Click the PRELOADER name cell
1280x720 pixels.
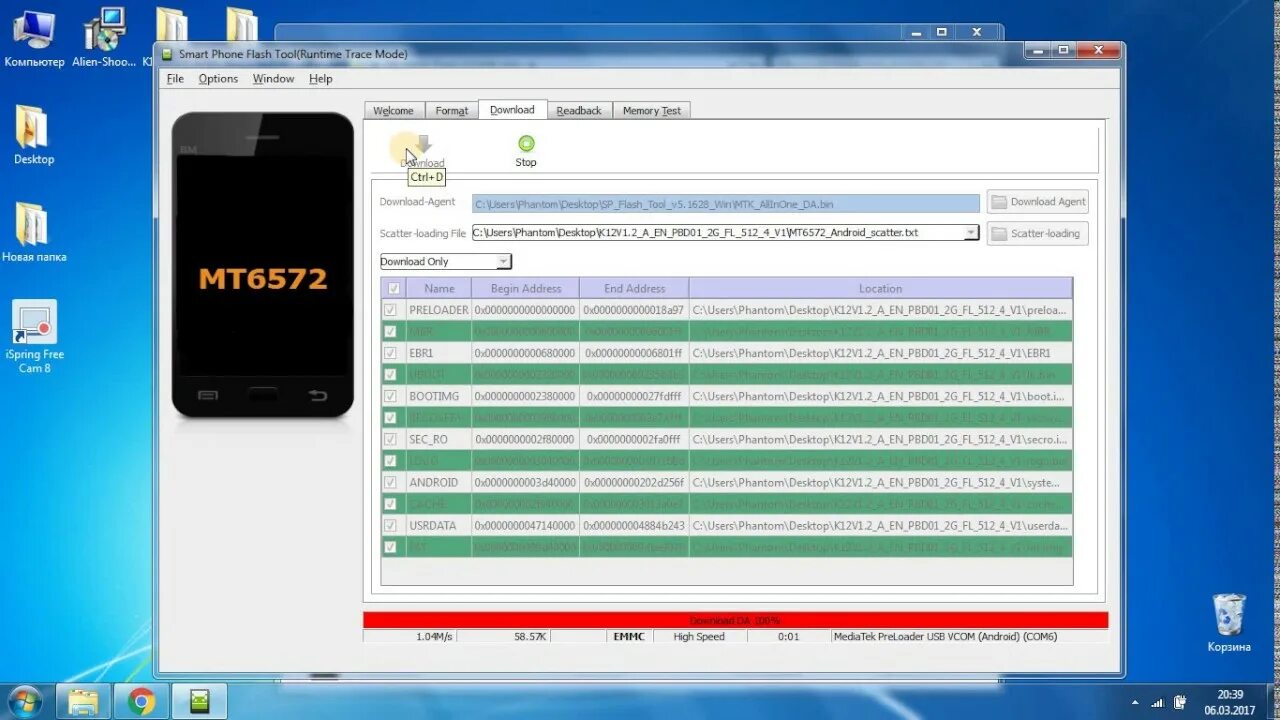point(439,310)
